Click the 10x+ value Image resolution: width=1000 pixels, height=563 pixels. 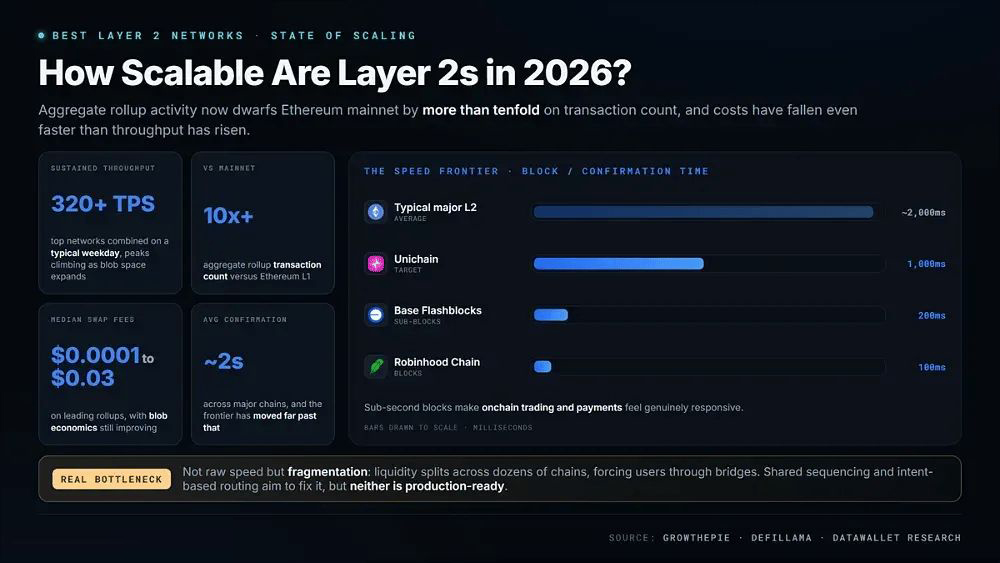point(228,216)
